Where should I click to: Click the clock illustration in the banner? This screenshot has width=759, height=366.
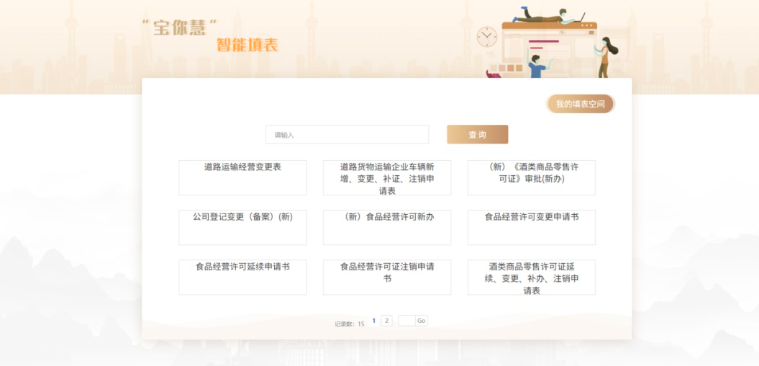click(x=486, y=37)
